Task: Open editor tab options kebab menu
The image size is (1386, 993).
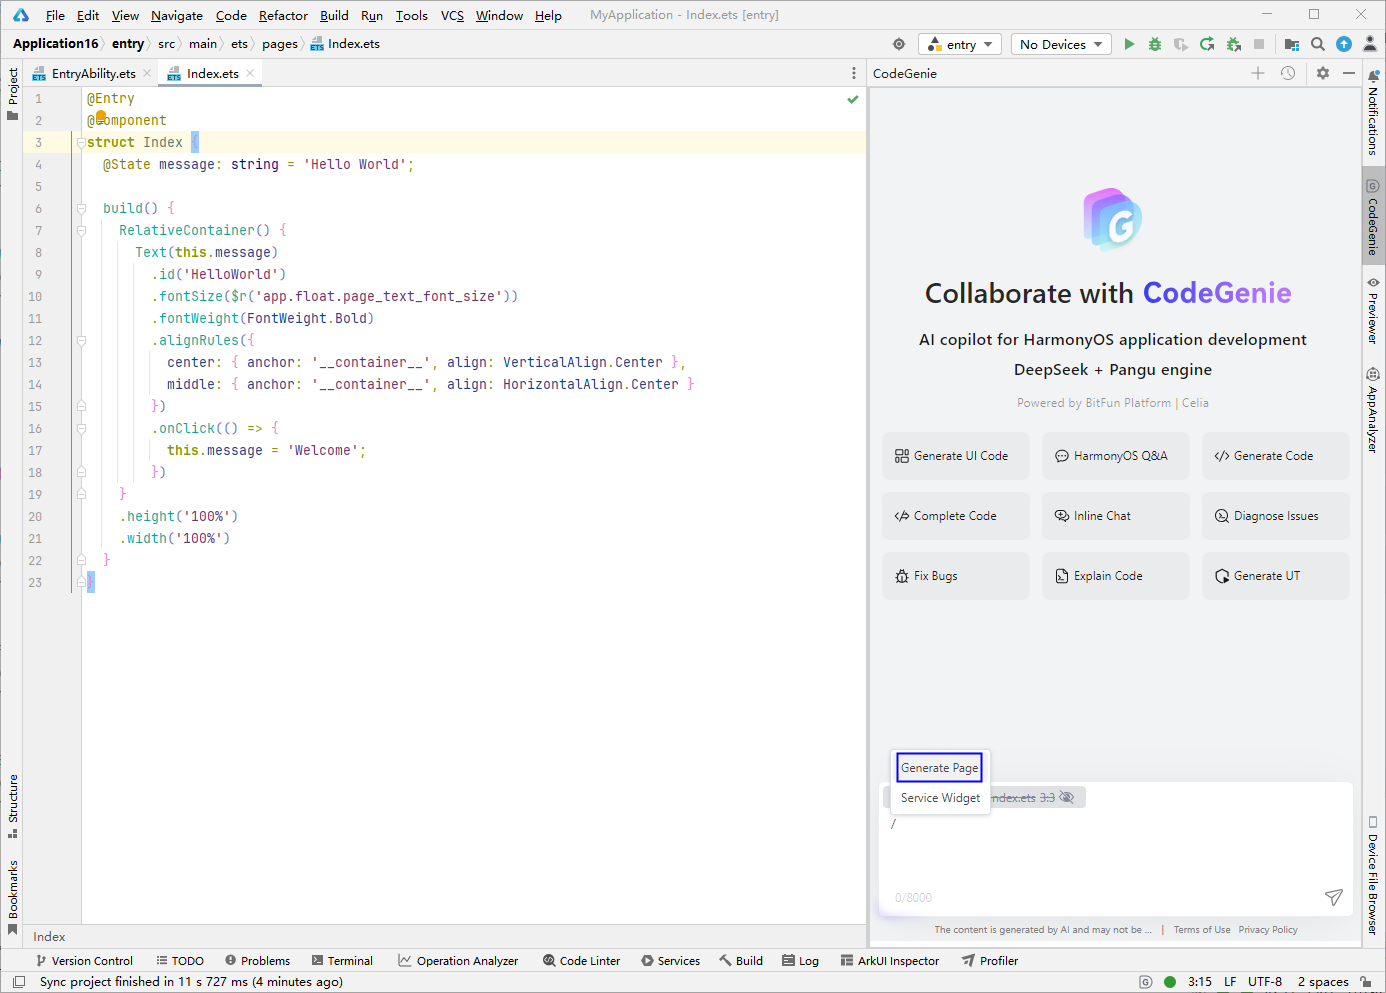Action: tap(853, 73)
